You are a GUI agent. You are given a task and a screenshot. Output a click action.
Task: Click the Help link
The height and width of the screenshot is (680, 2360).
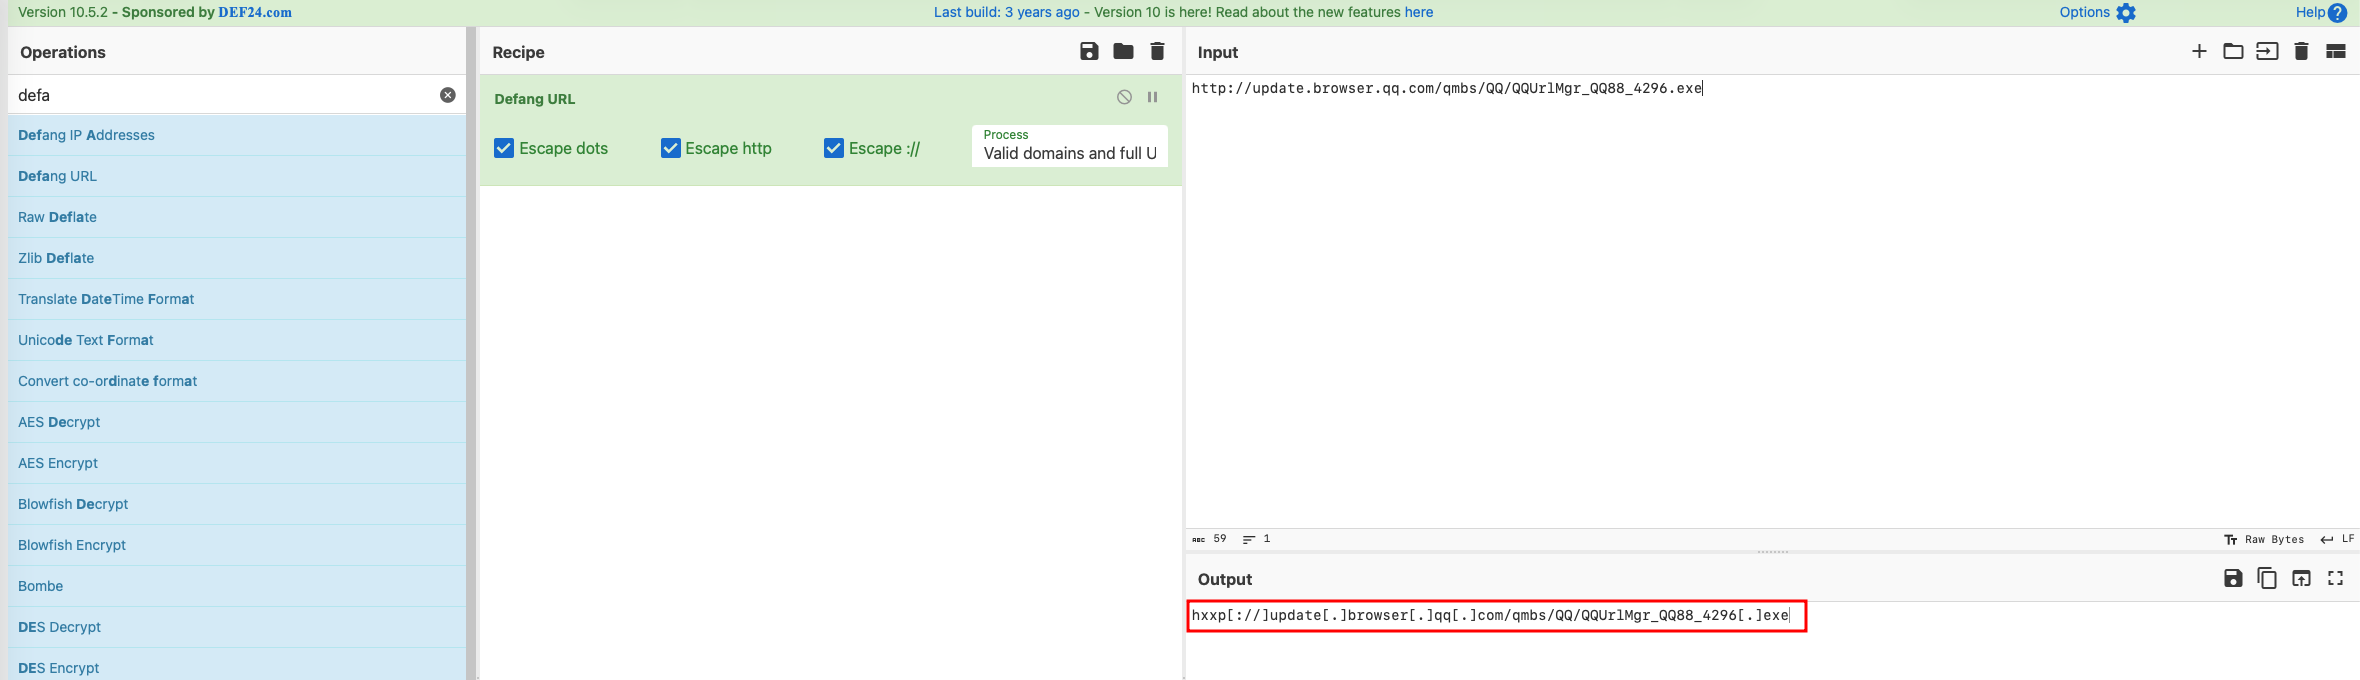[2310, 12]
